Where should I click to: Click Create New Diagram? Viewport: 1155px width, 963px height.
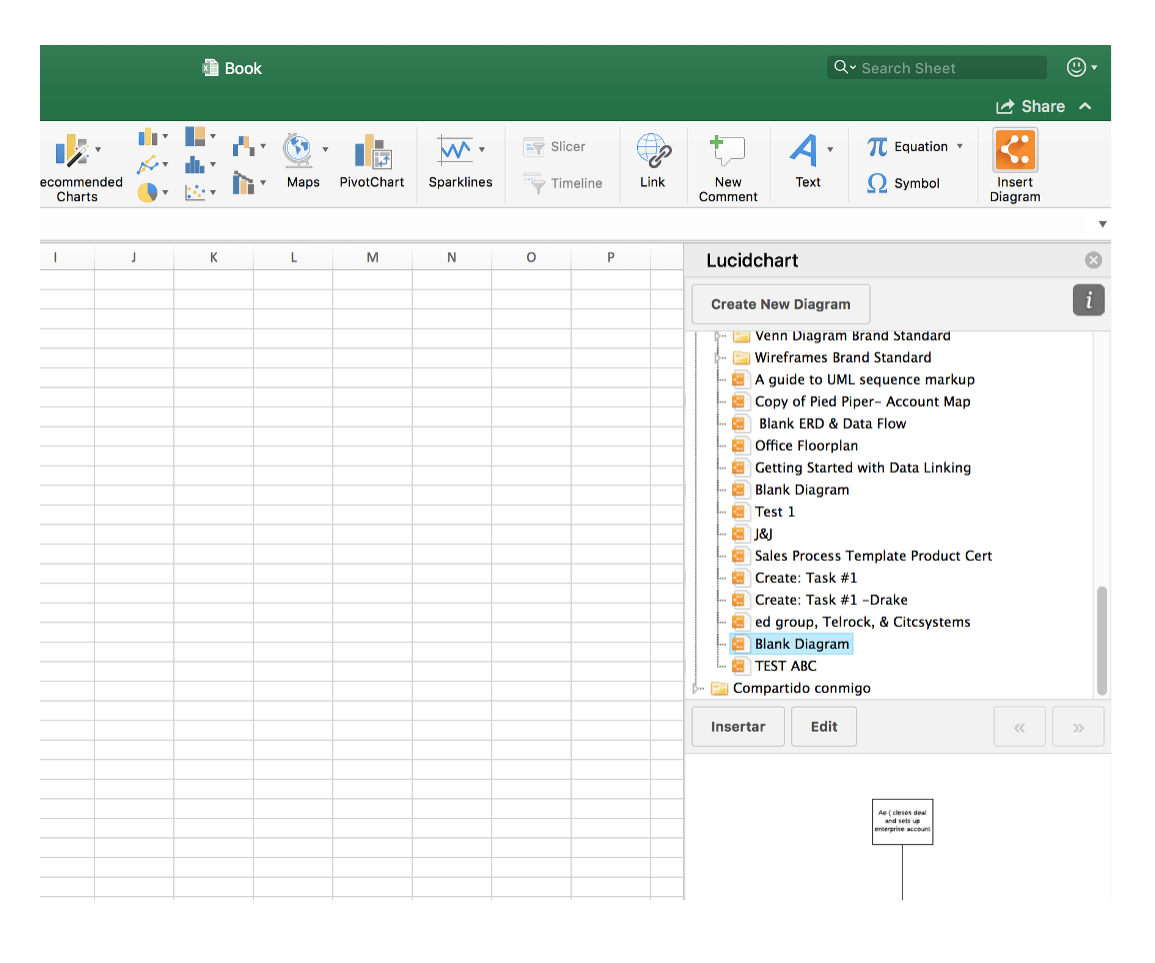pos(781,304)
